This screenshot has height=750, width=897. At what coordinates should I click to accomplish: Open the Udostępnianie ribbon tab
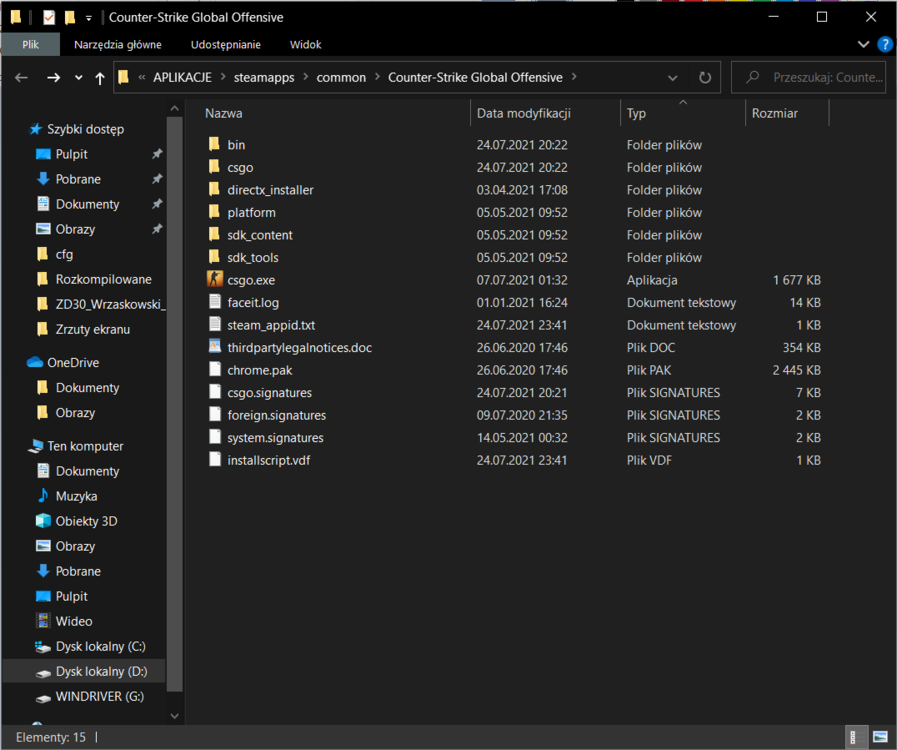[x=225, y=45]
